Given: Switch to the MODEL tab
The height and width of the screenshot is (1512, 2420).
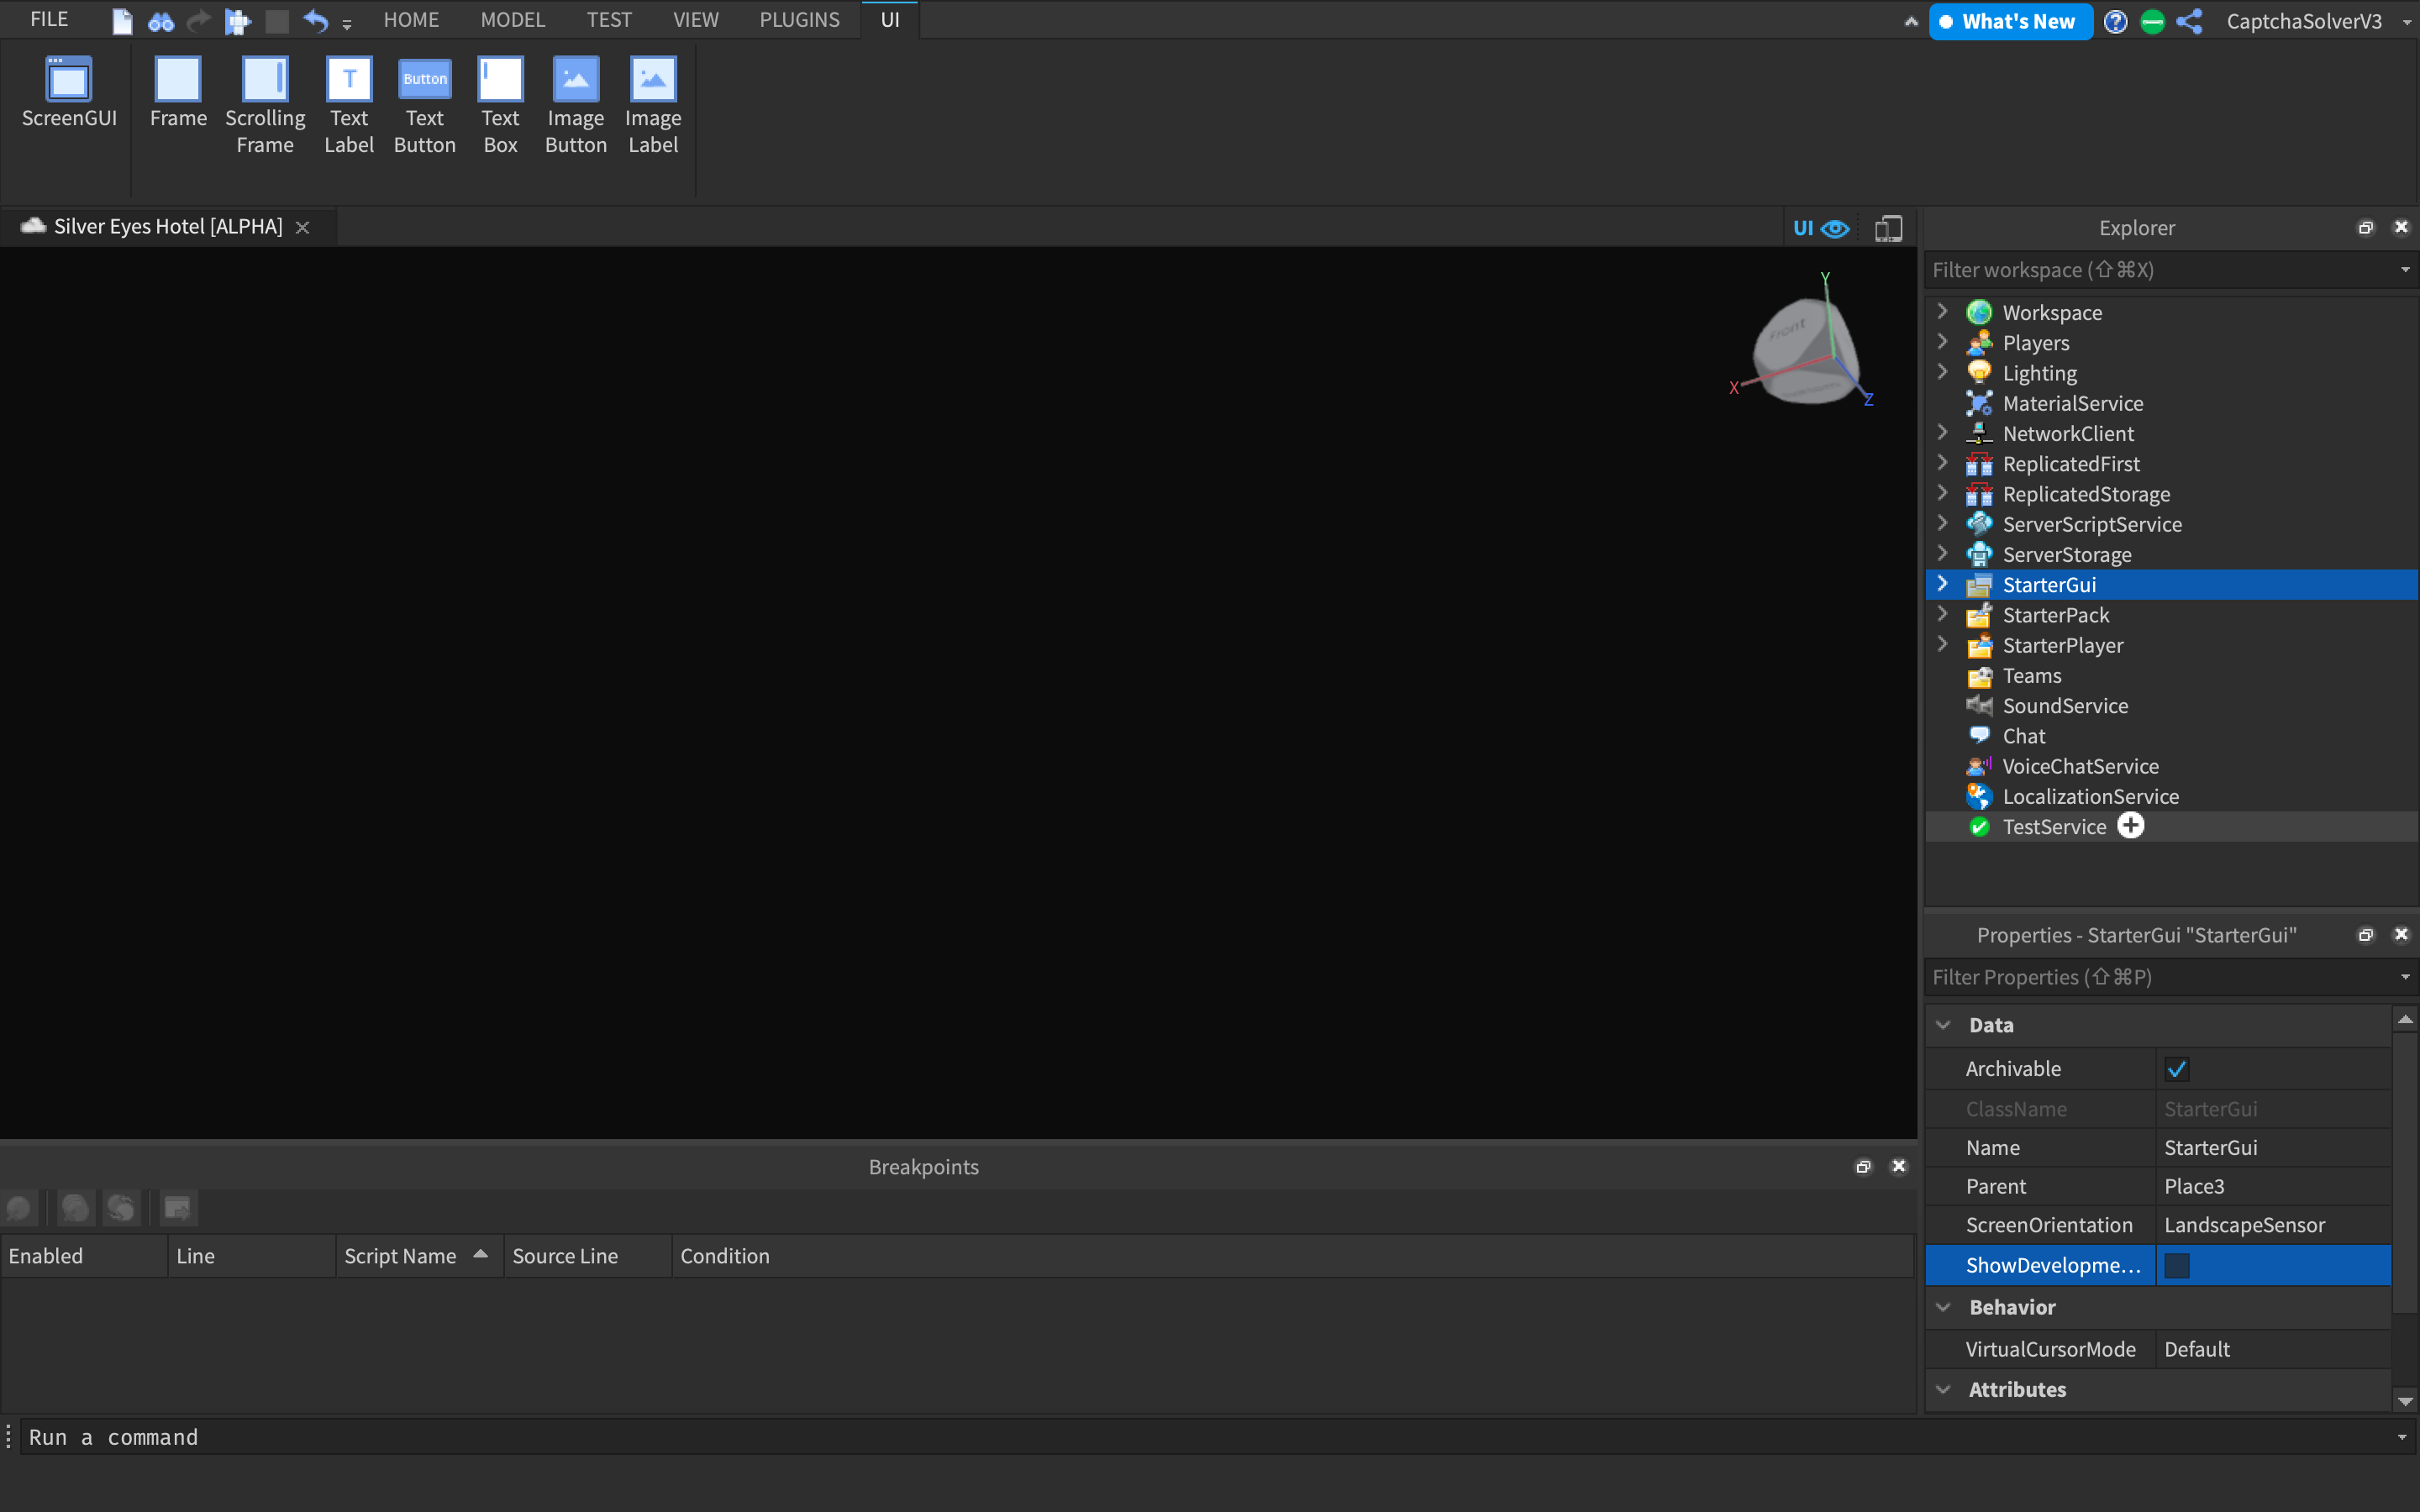Looking at the screenshot, I should tap(512, 20).
